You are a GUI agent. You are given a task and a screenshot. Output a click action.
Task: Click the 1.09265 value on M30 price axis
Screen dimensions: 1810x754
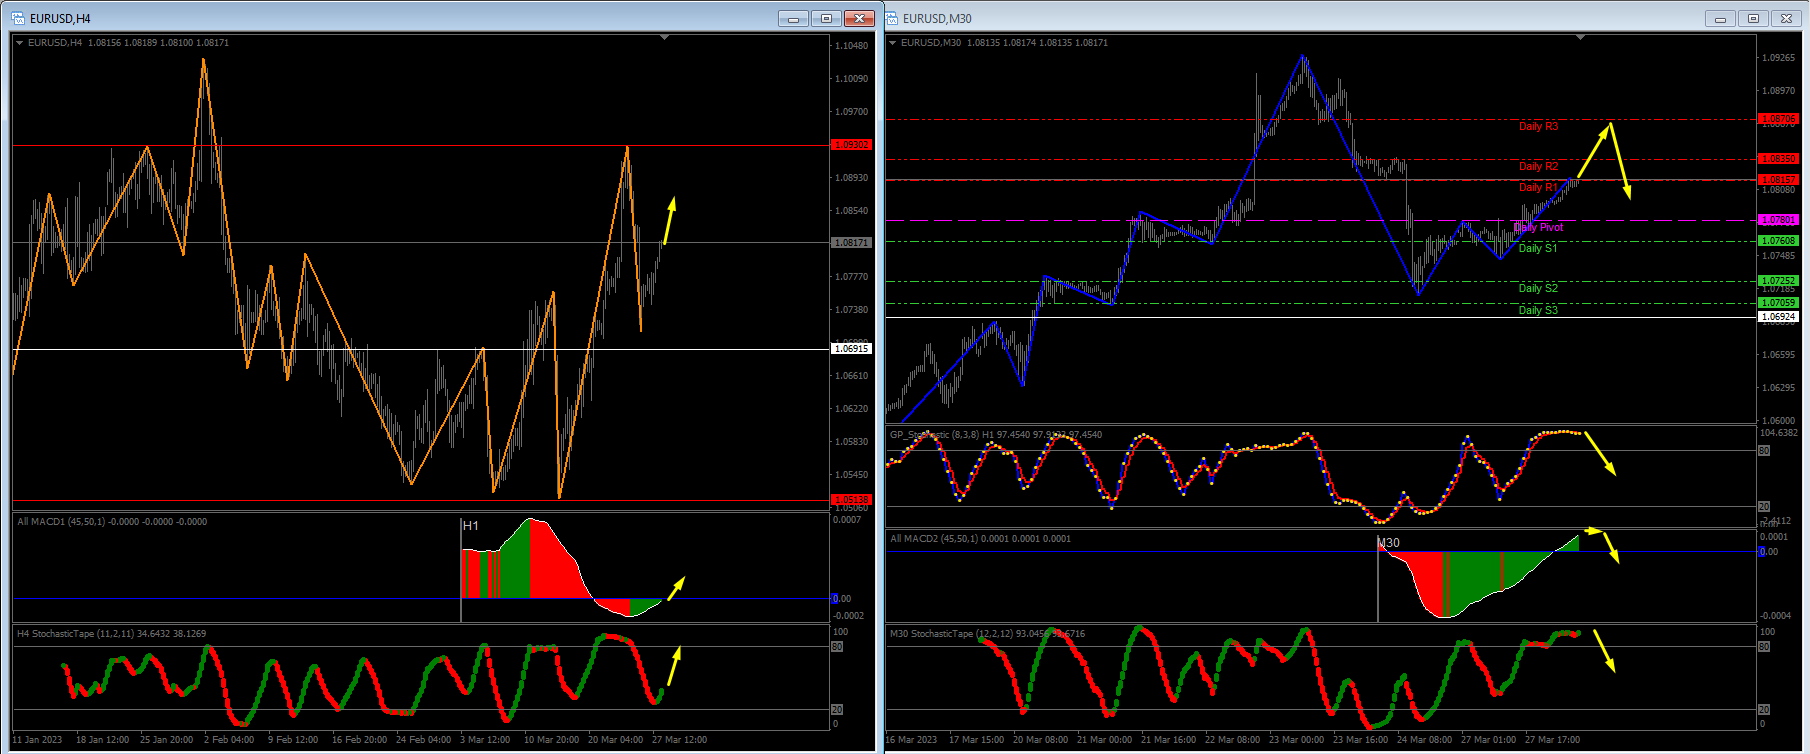click(x=1778, y=58)
